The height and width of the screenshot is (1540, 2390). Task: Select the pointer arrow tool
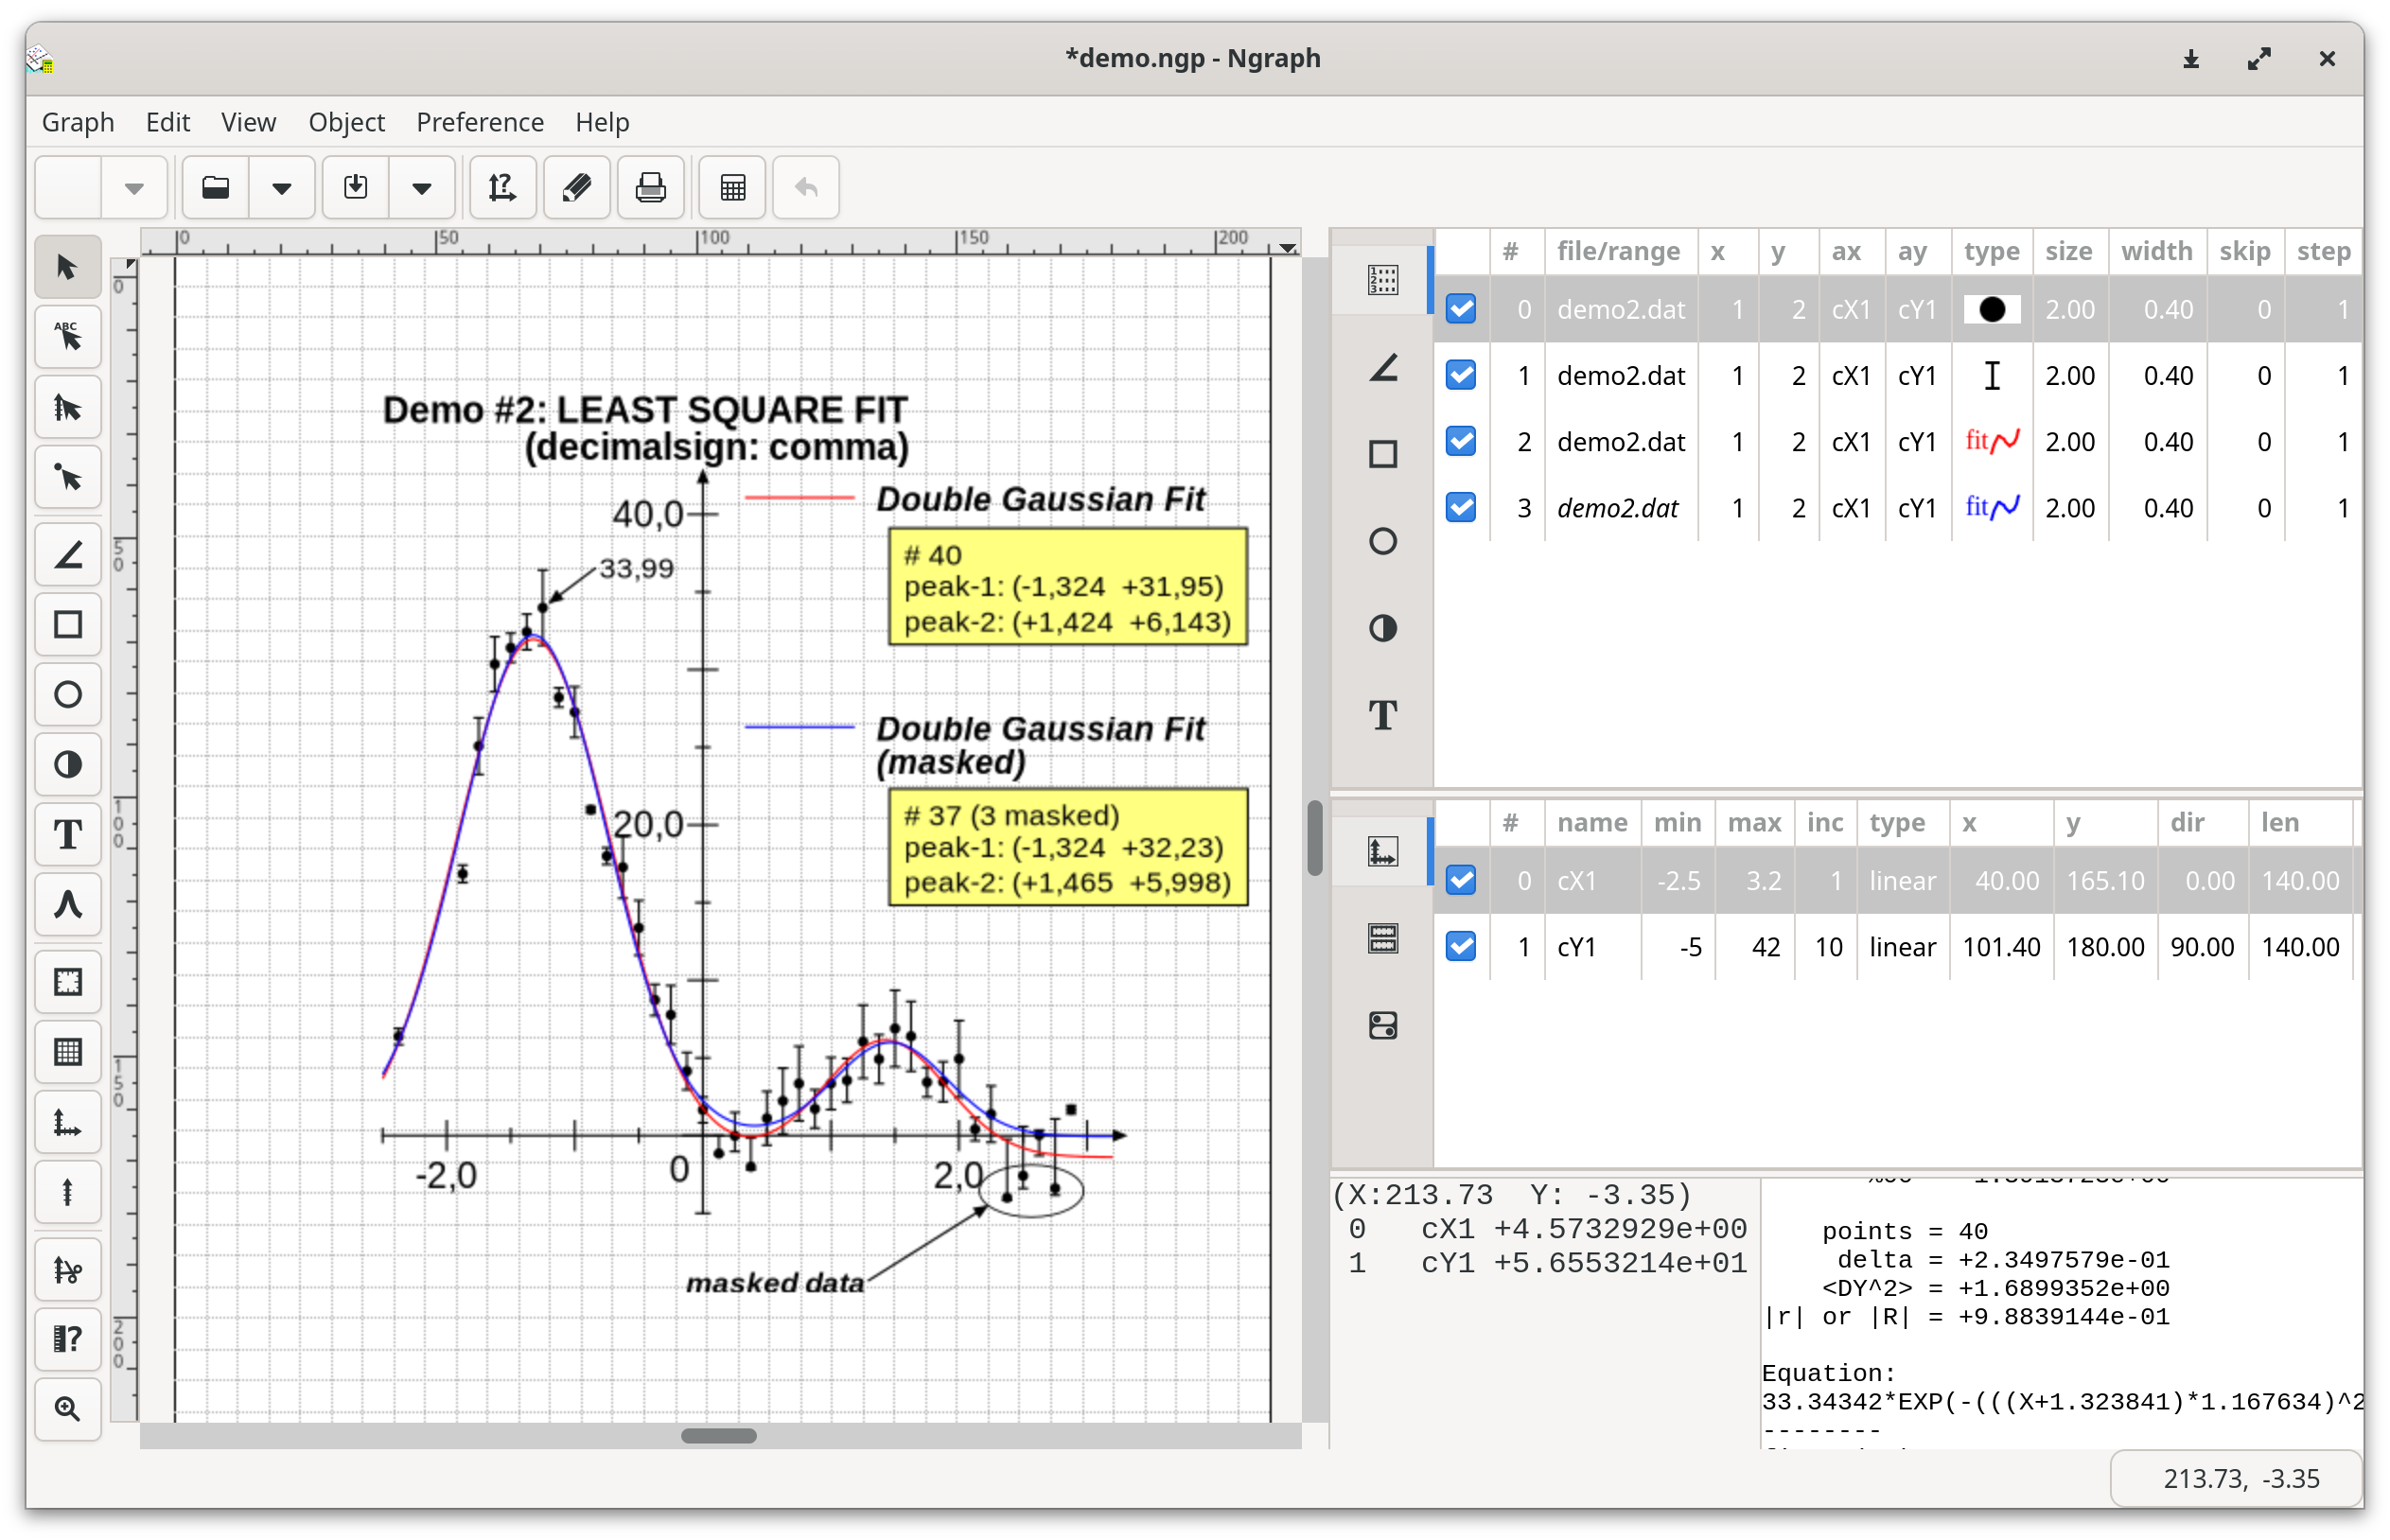67,267
